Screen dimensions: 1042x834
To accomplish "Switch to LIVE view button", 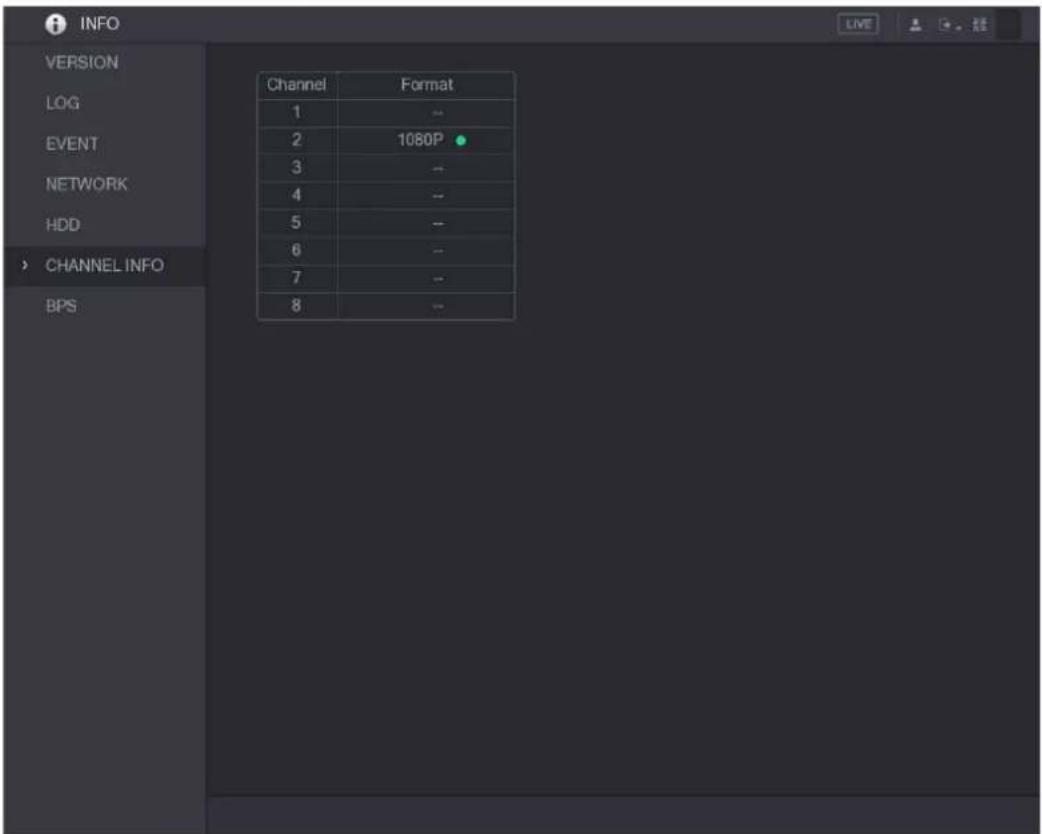I will [x=858, y=25].
